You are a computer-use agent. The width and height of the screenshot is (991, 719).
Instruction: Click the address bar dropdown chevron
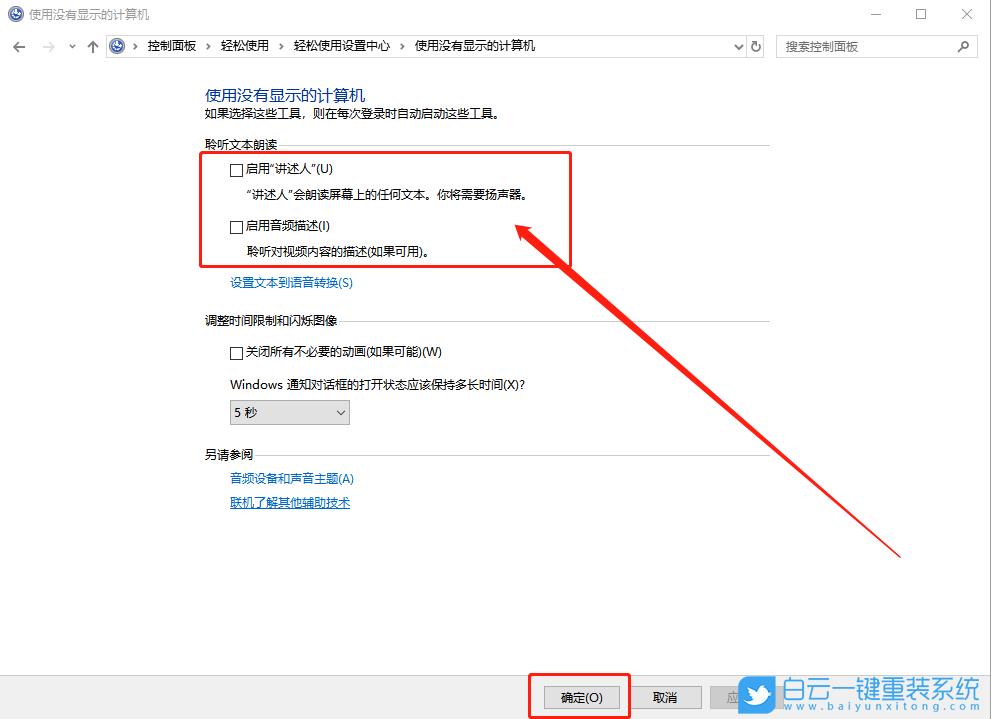pos(738,46)
